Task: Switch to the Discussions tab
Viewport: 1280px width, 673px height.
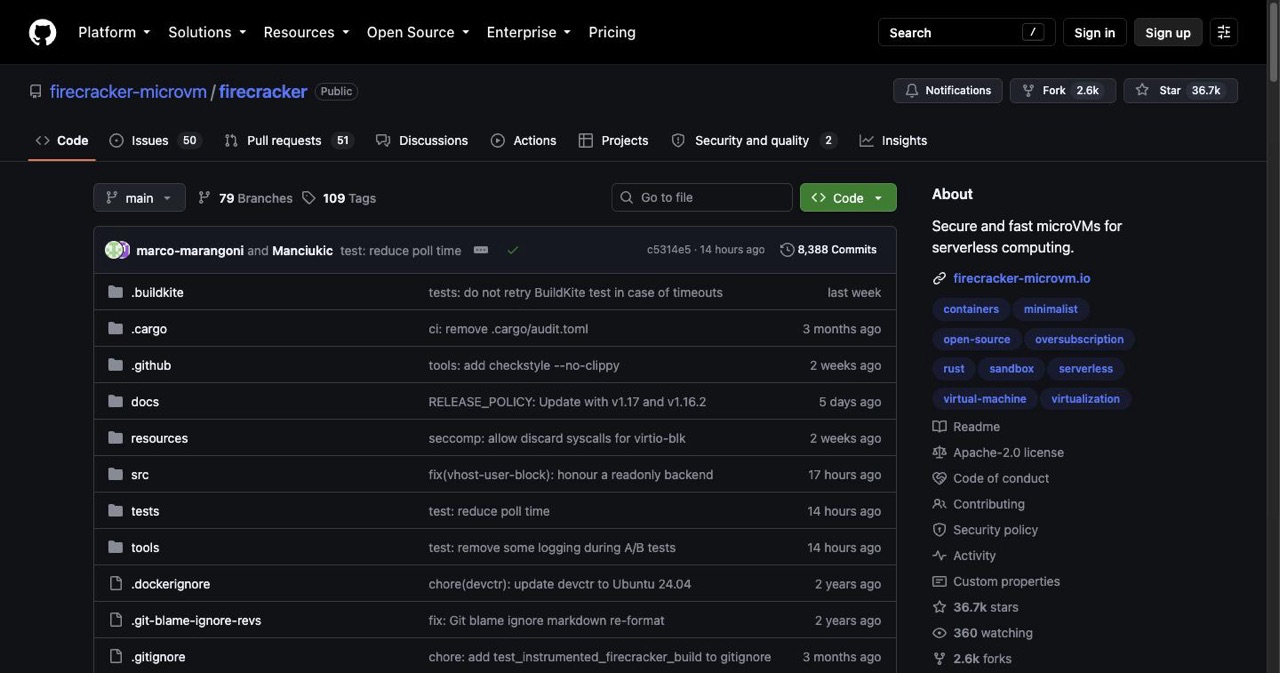Action: (x=422, y=141)
